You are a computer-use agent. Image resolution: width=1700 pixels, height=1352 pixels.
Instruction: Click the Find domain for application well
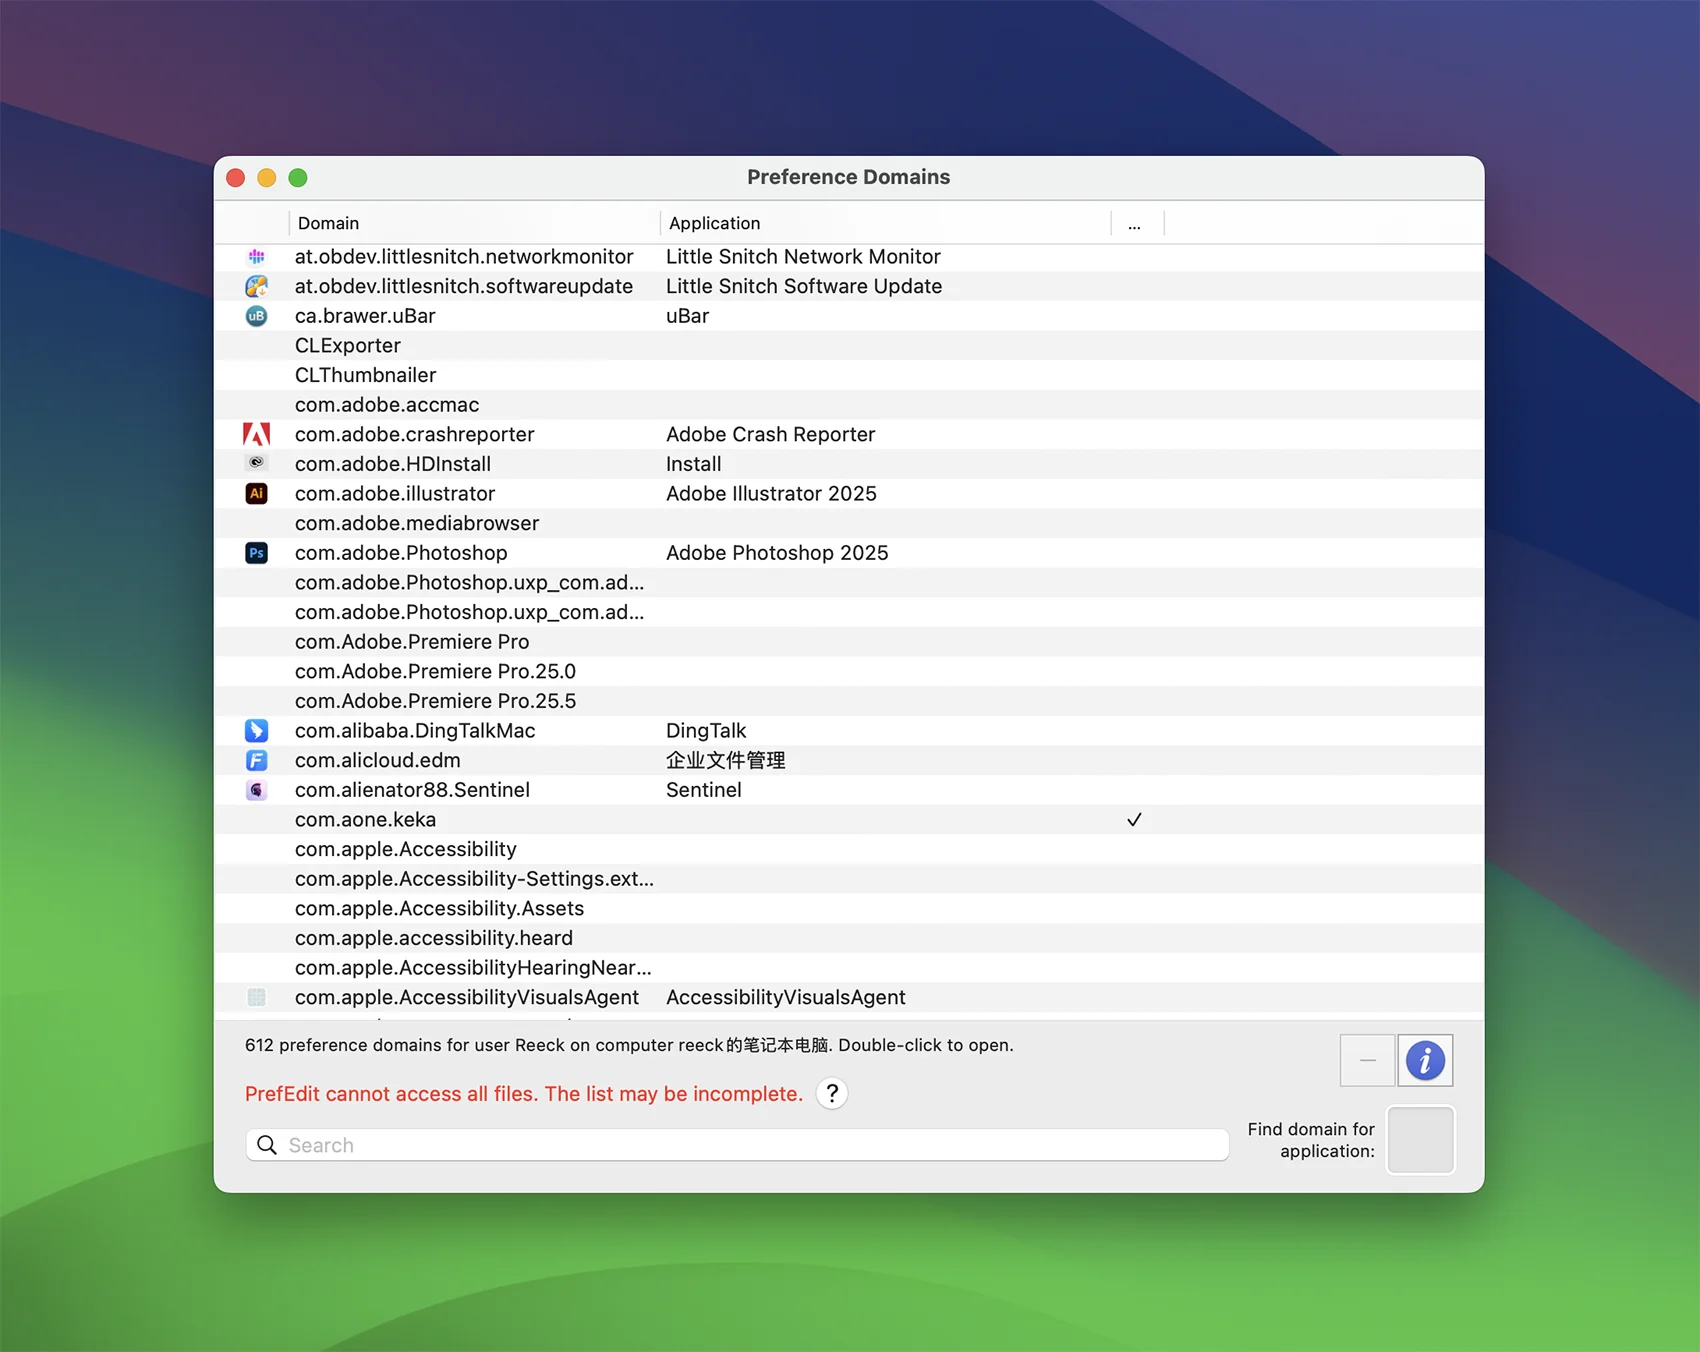(x=1420, y=1140)
